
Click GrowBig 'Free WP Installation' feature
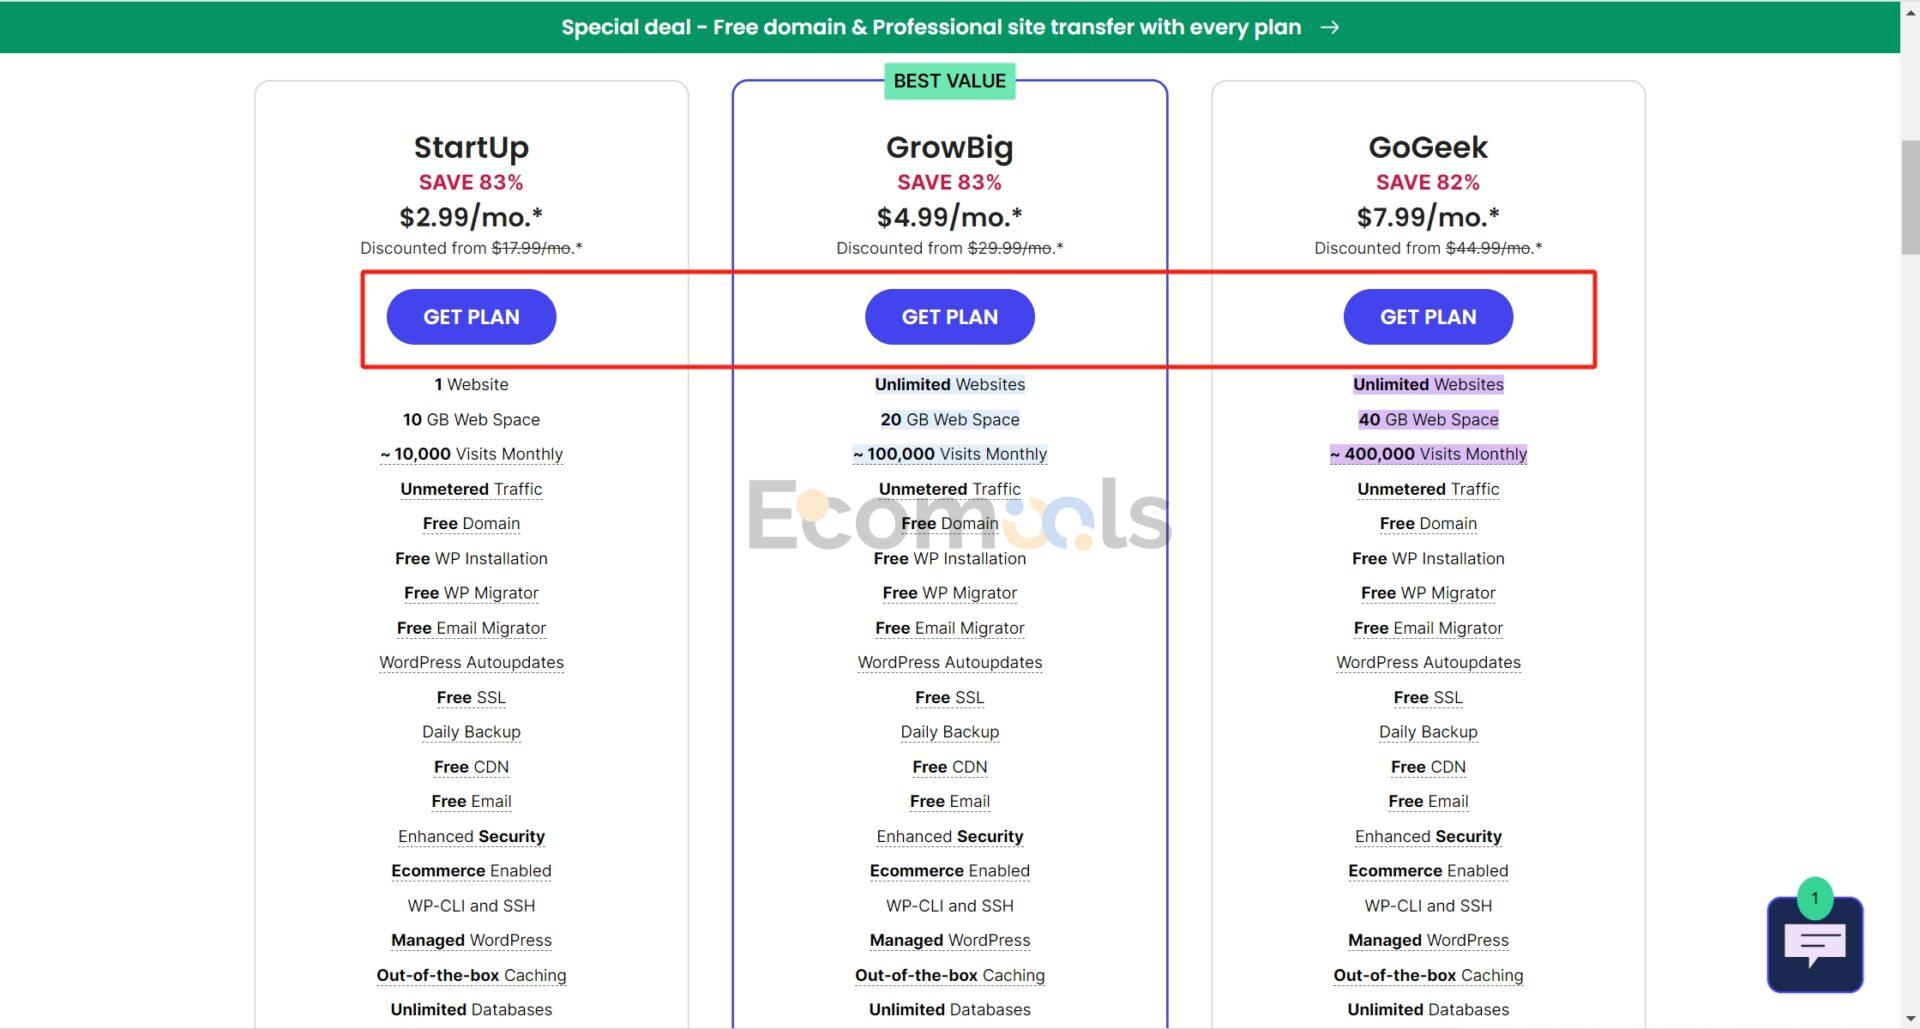click(949, 558)
